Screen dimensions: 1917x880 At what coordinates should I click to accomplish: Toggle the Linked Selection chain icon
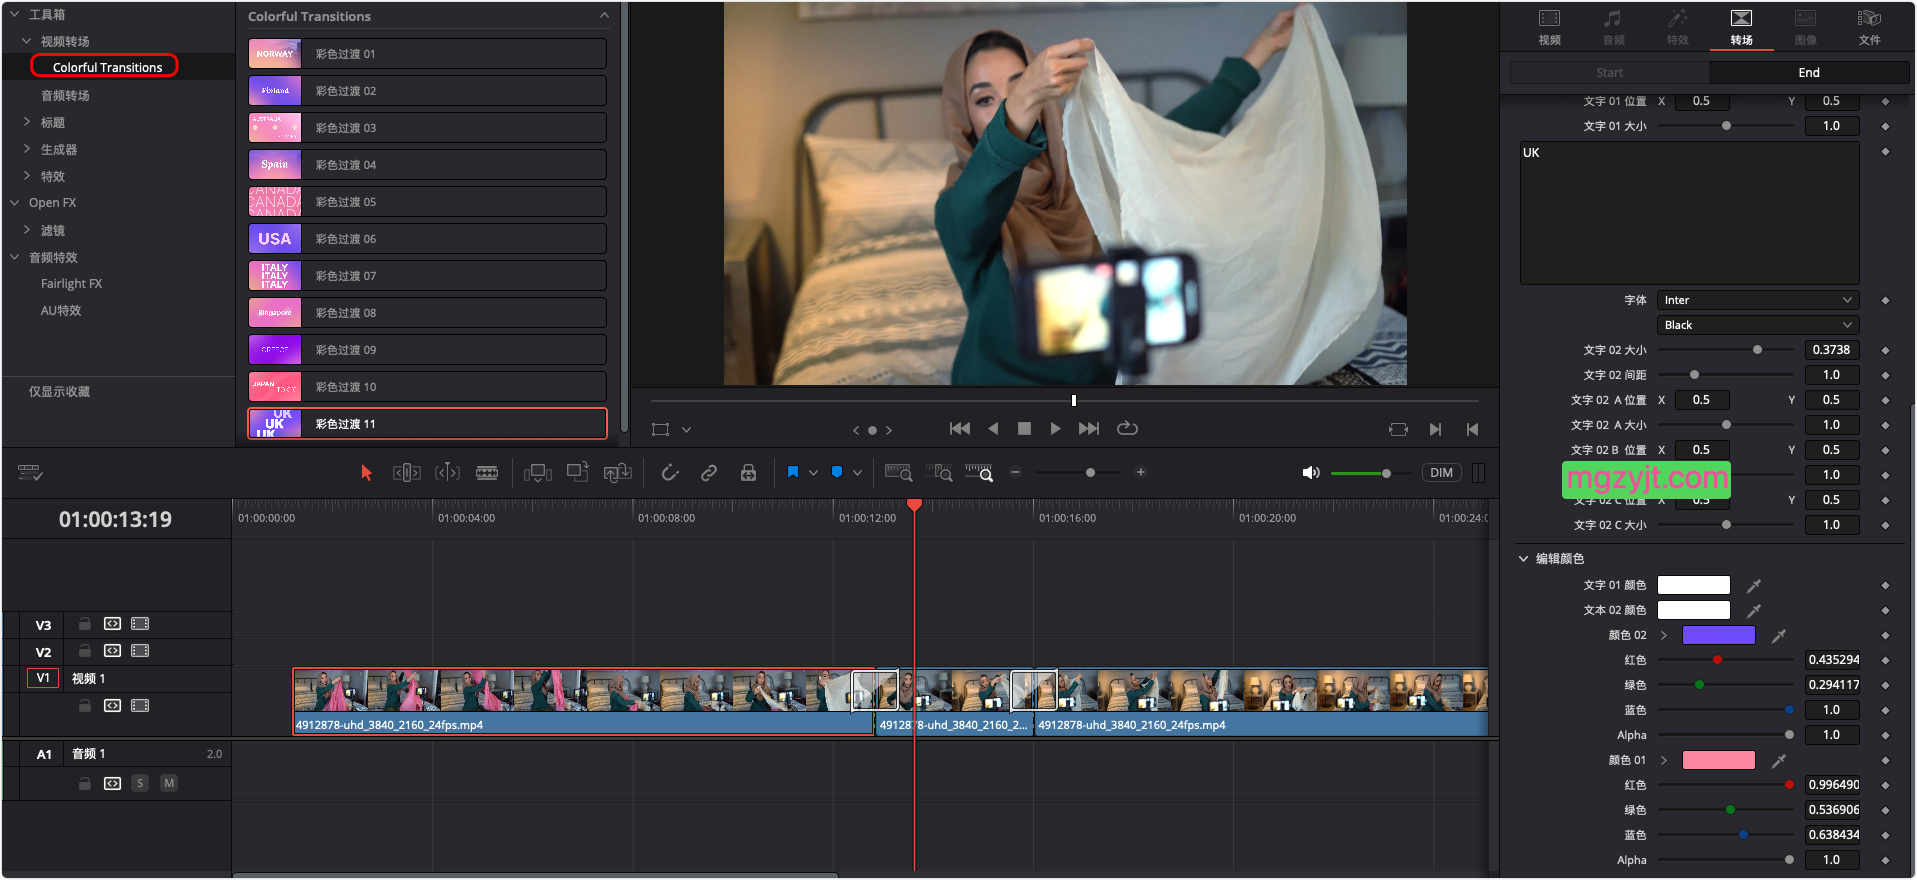click(x=709, y=473)
